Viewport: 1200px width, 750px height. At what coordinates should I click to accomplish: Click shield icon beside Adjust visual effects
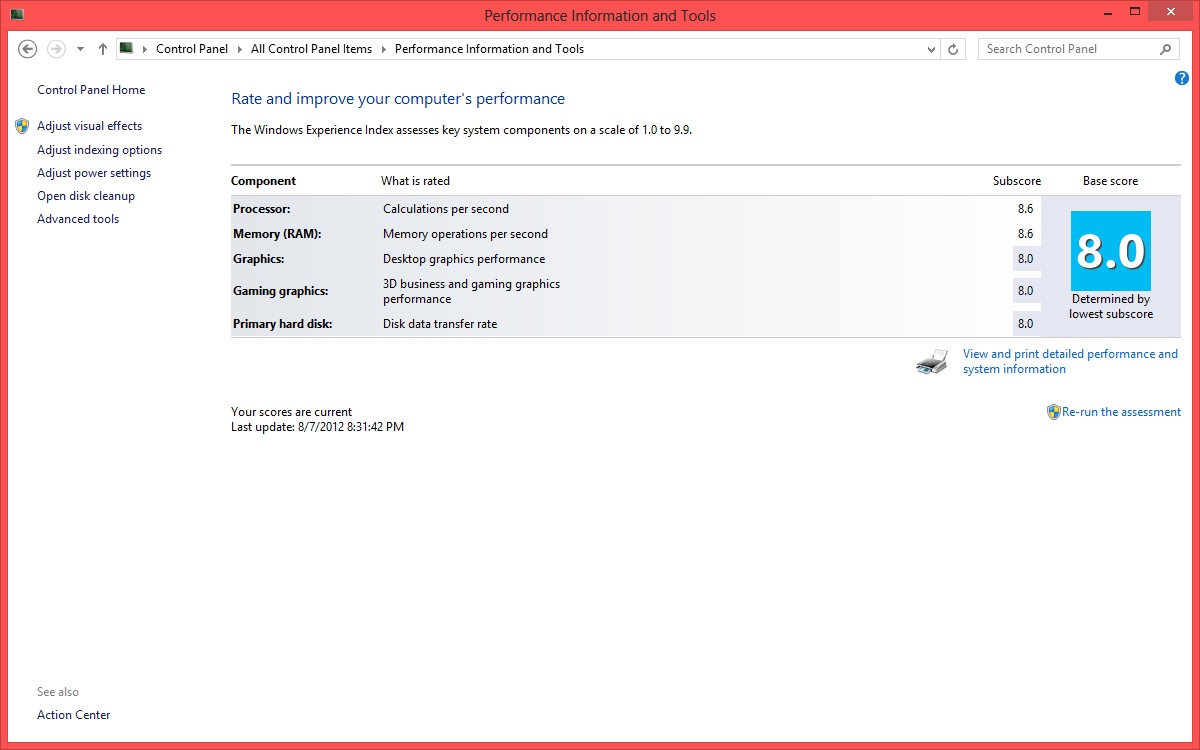point(23,126)
